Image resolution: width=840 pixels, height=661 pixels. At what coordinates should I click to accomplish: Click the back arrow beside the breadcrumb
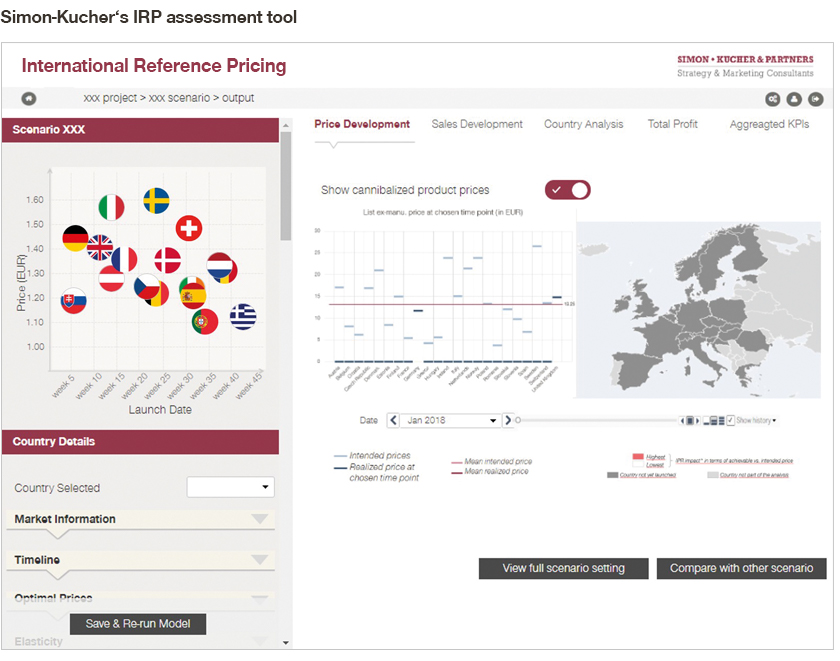click(x=28, y=99)
